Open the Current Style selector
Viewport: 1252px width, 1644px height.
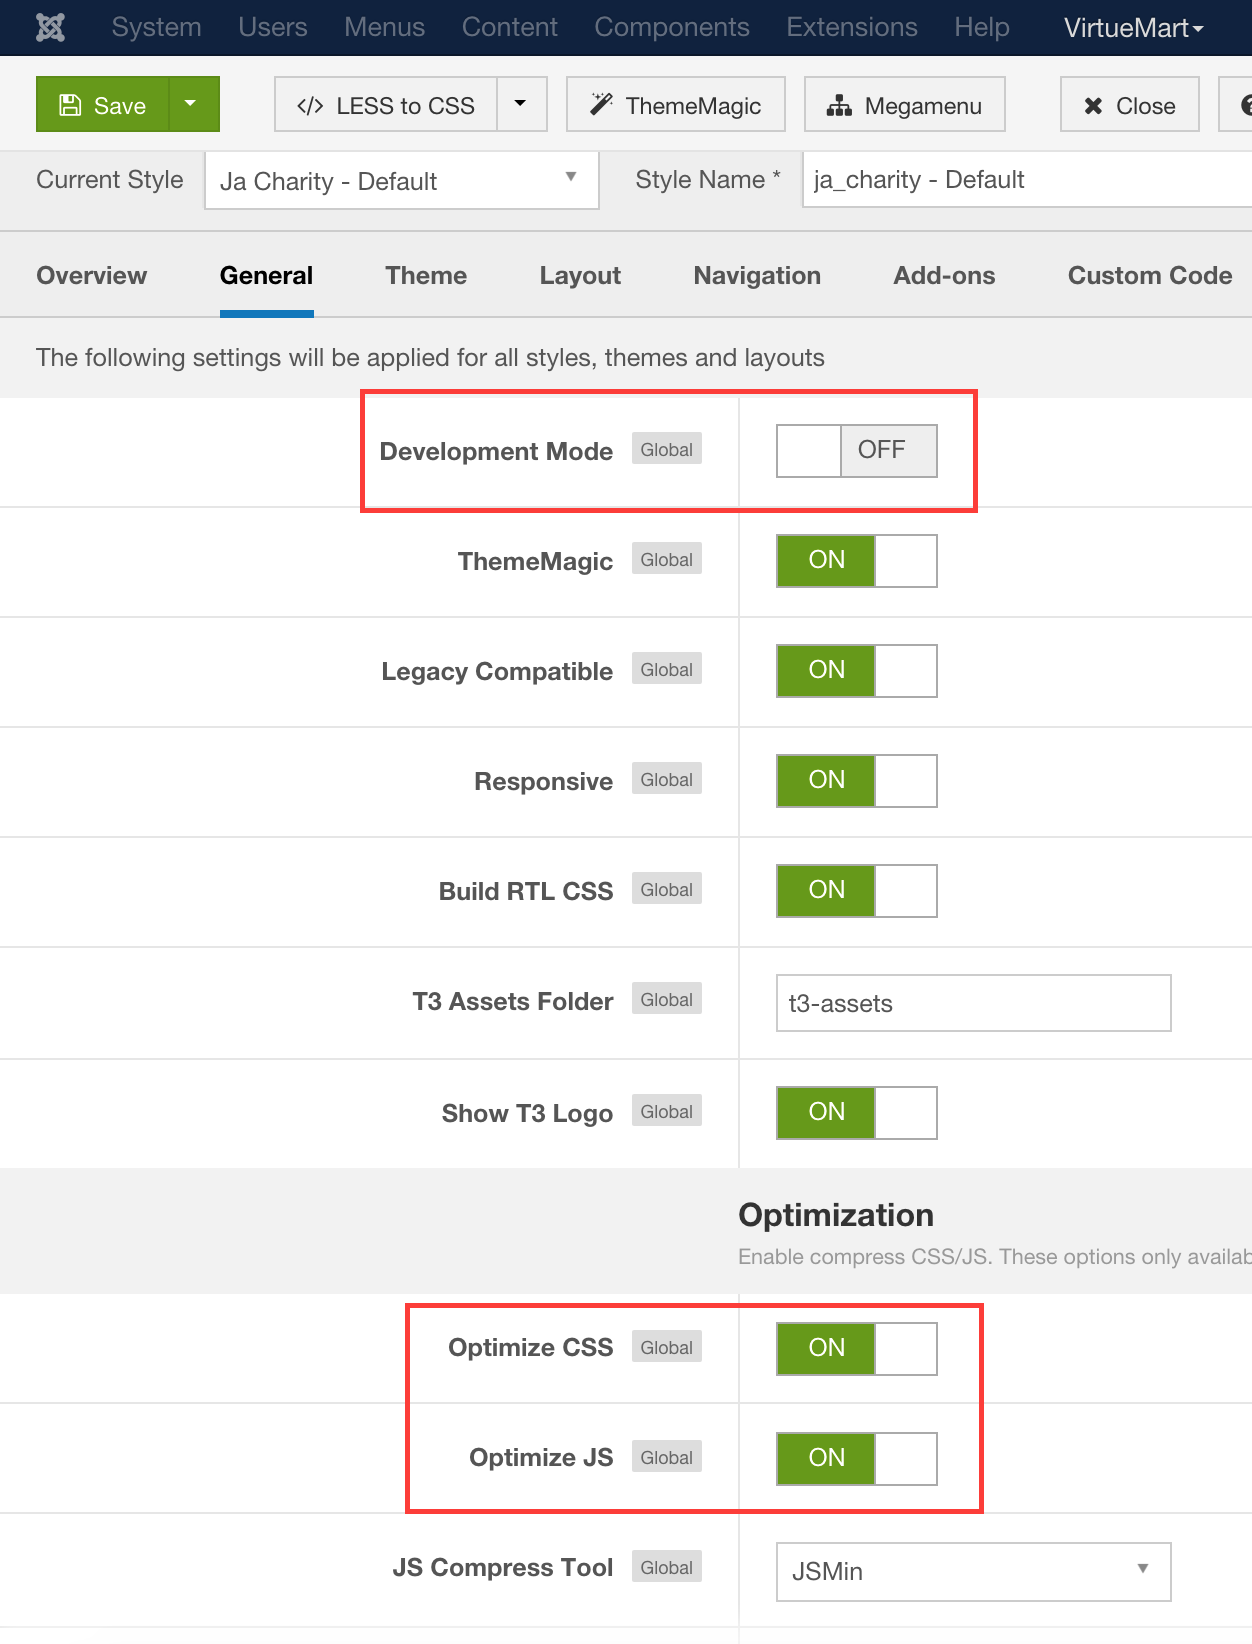pos(402,181)
